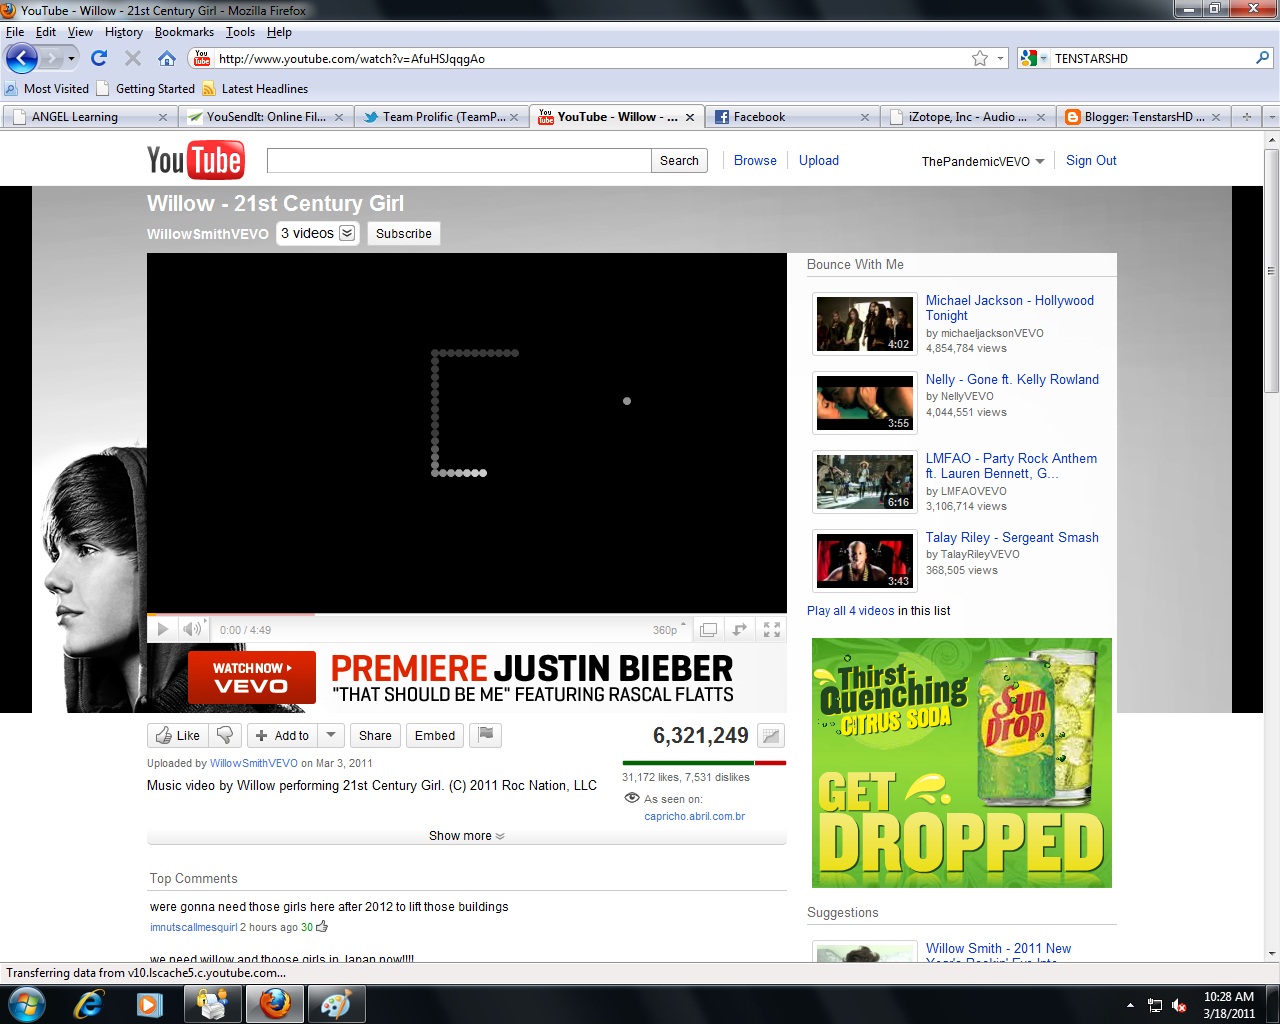
Task: Open the 360p quality selector
Action: coord(669,630)
